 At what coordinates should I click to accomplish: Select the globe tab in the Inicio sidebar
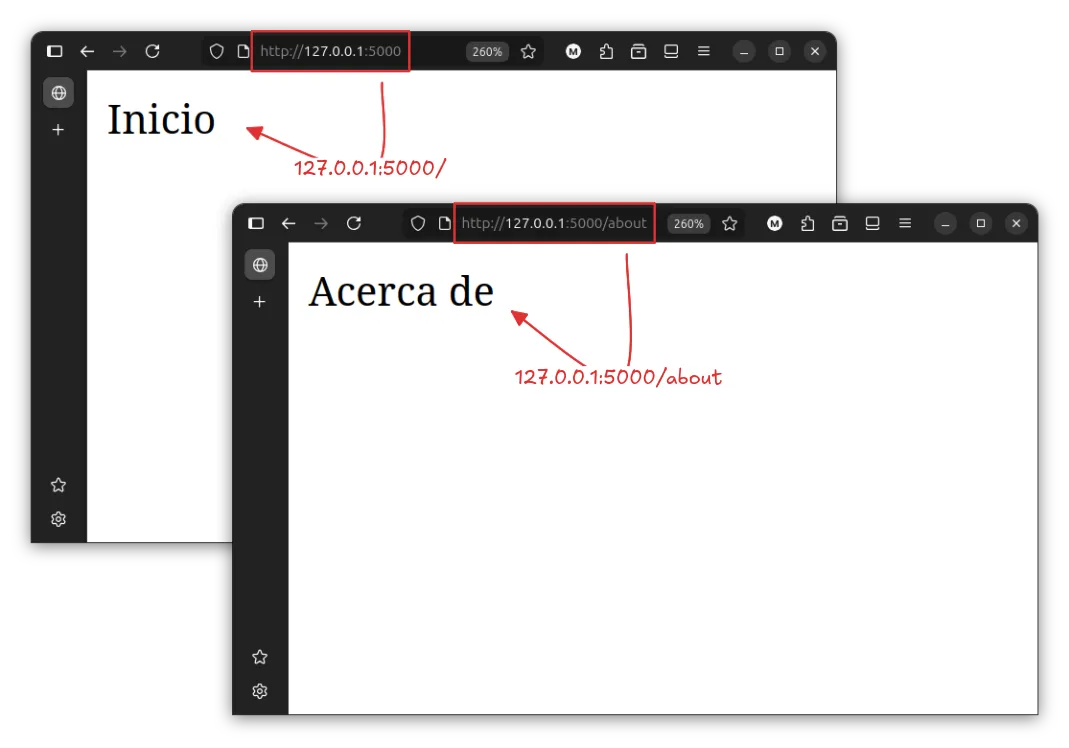click(58, 93)
